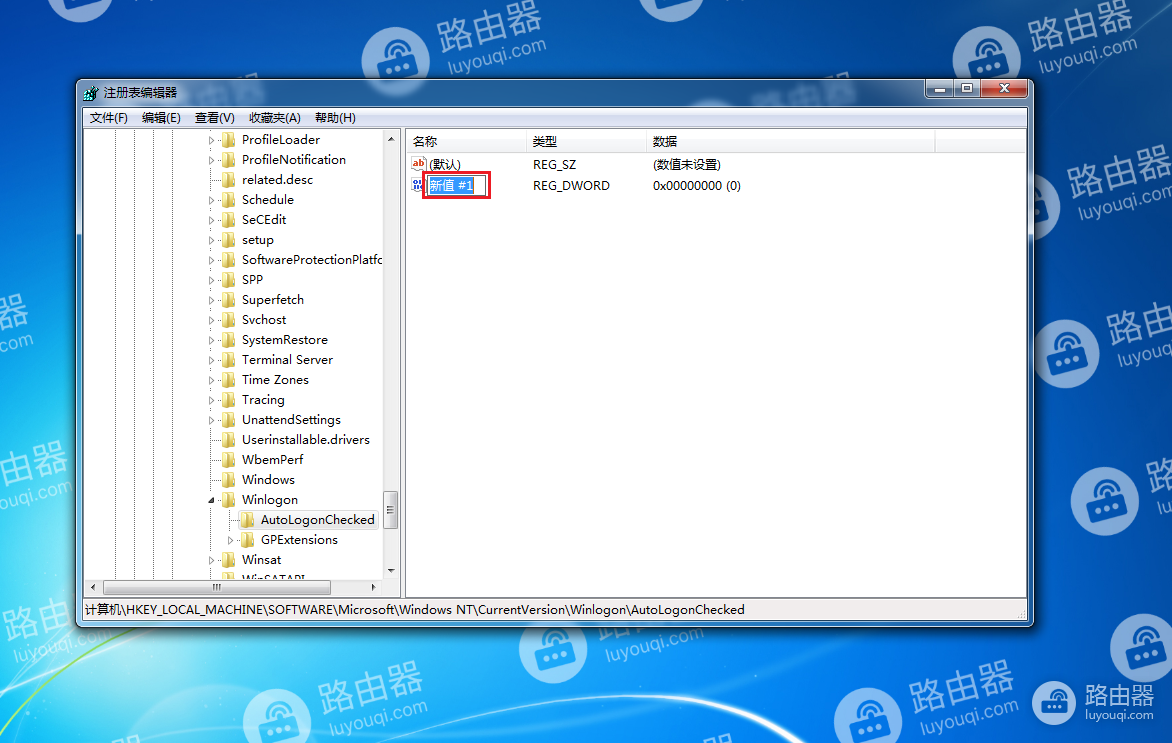
Task: Click the Userinstallable.drivers folder icon
Action: tap(229, 440)
